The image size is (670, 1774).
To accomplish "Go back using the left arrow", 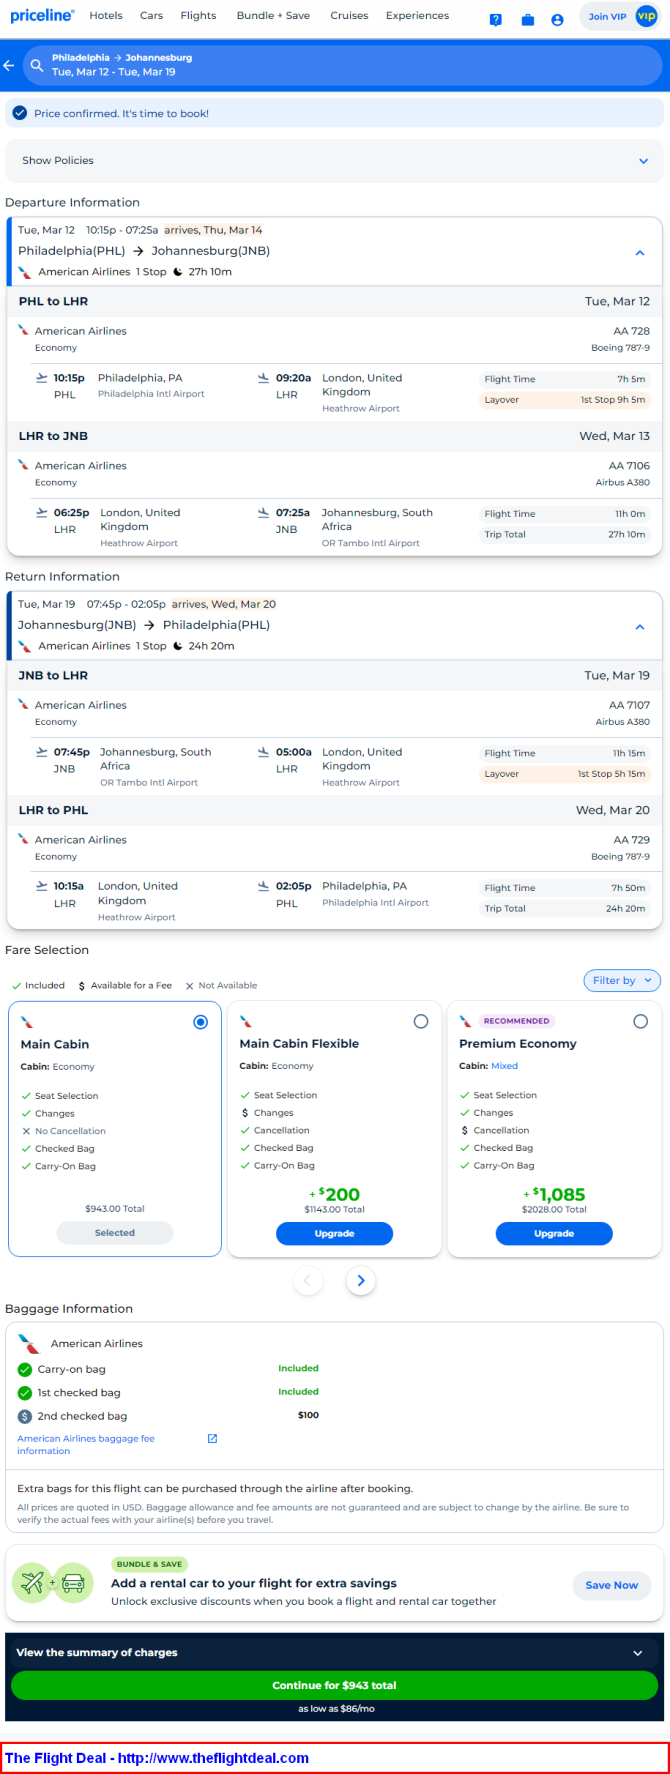I will [x=9, y=65].
